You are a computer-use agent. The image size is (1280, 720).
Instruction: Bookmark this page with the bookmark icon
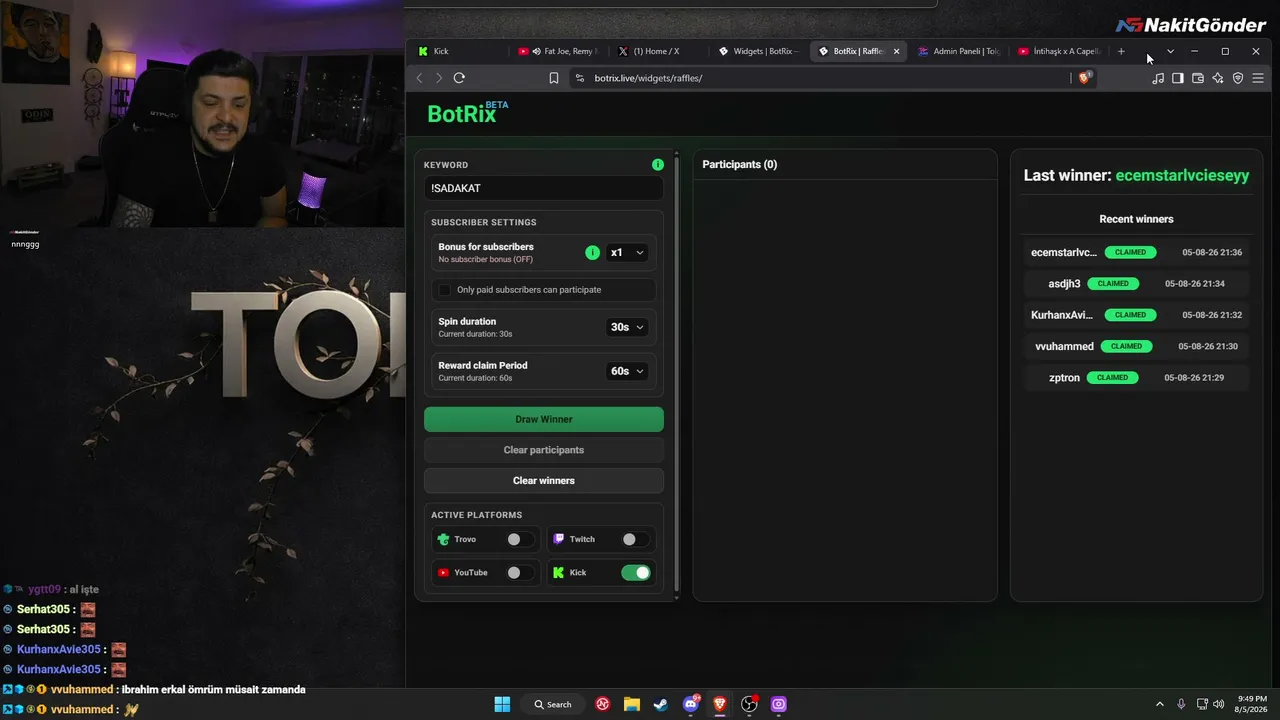click(554, 78)
